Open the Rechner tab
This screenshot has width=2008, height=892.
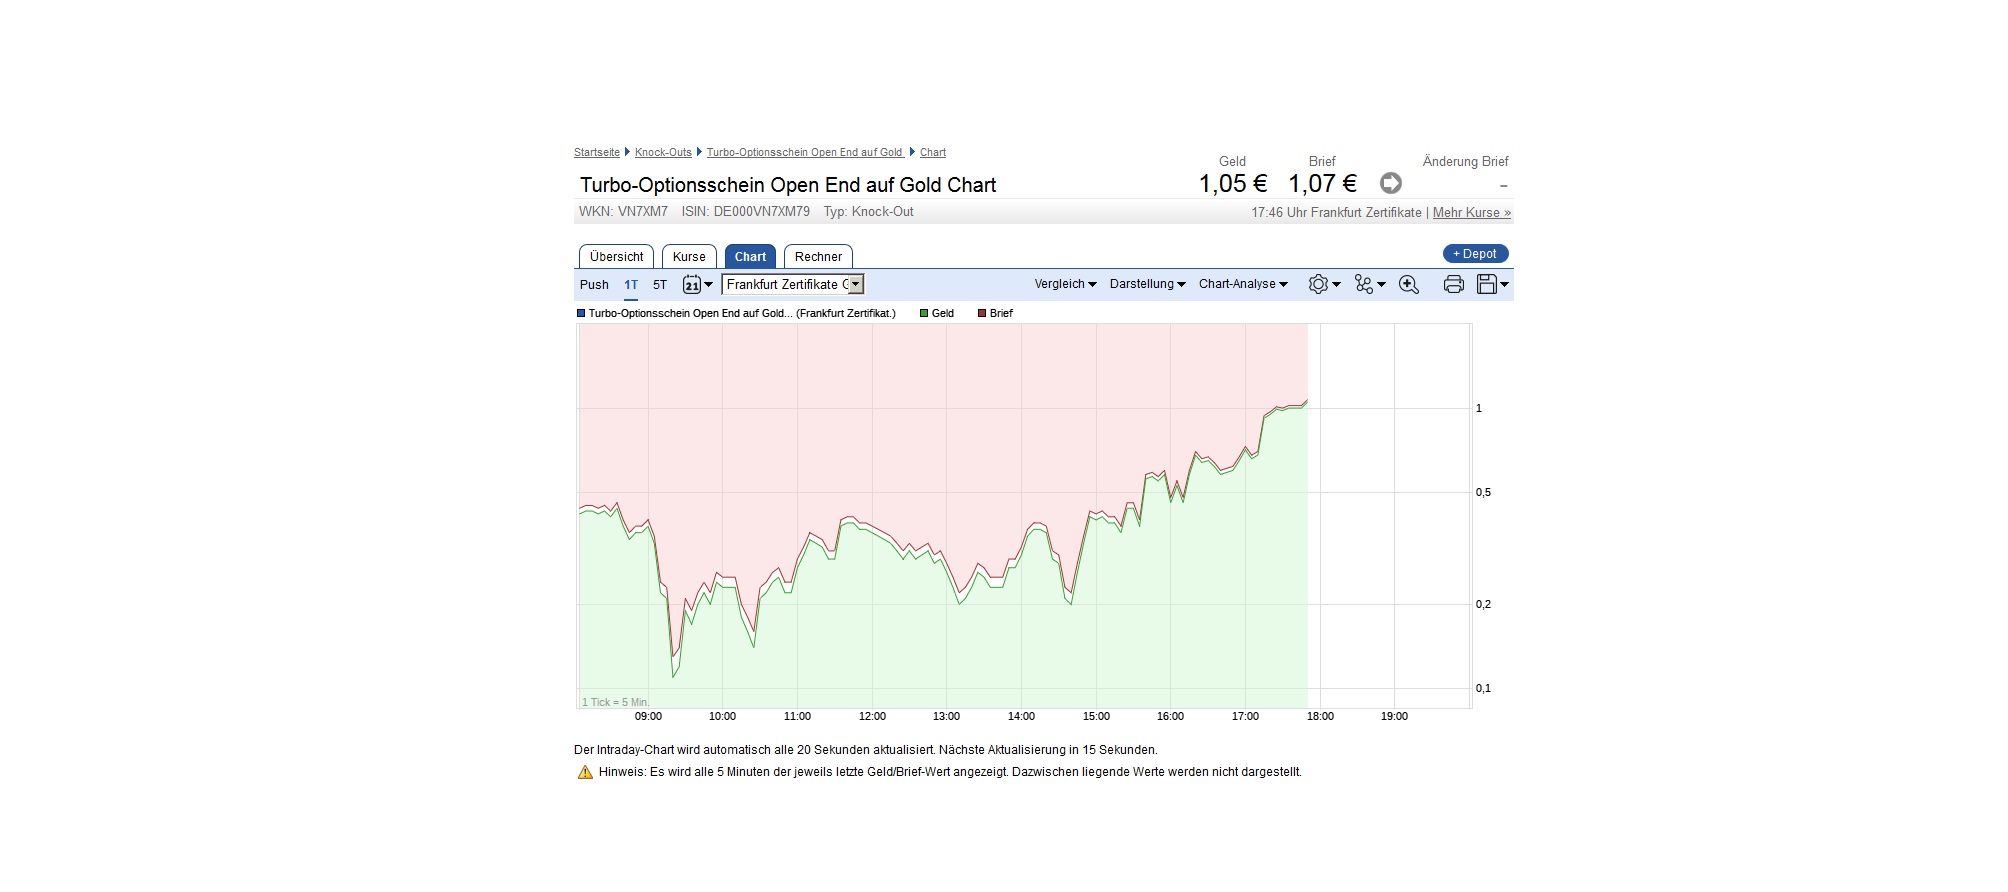(818, 257)
